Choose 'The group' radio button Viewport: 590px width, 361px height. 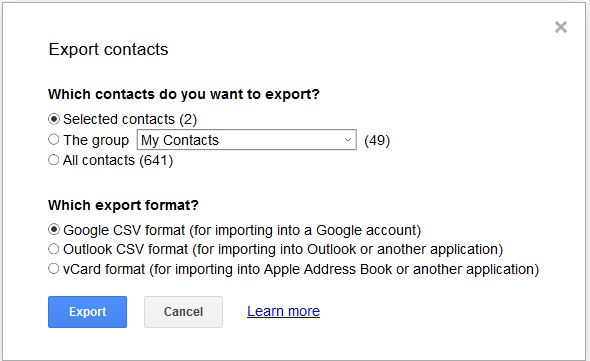point(54,140)
